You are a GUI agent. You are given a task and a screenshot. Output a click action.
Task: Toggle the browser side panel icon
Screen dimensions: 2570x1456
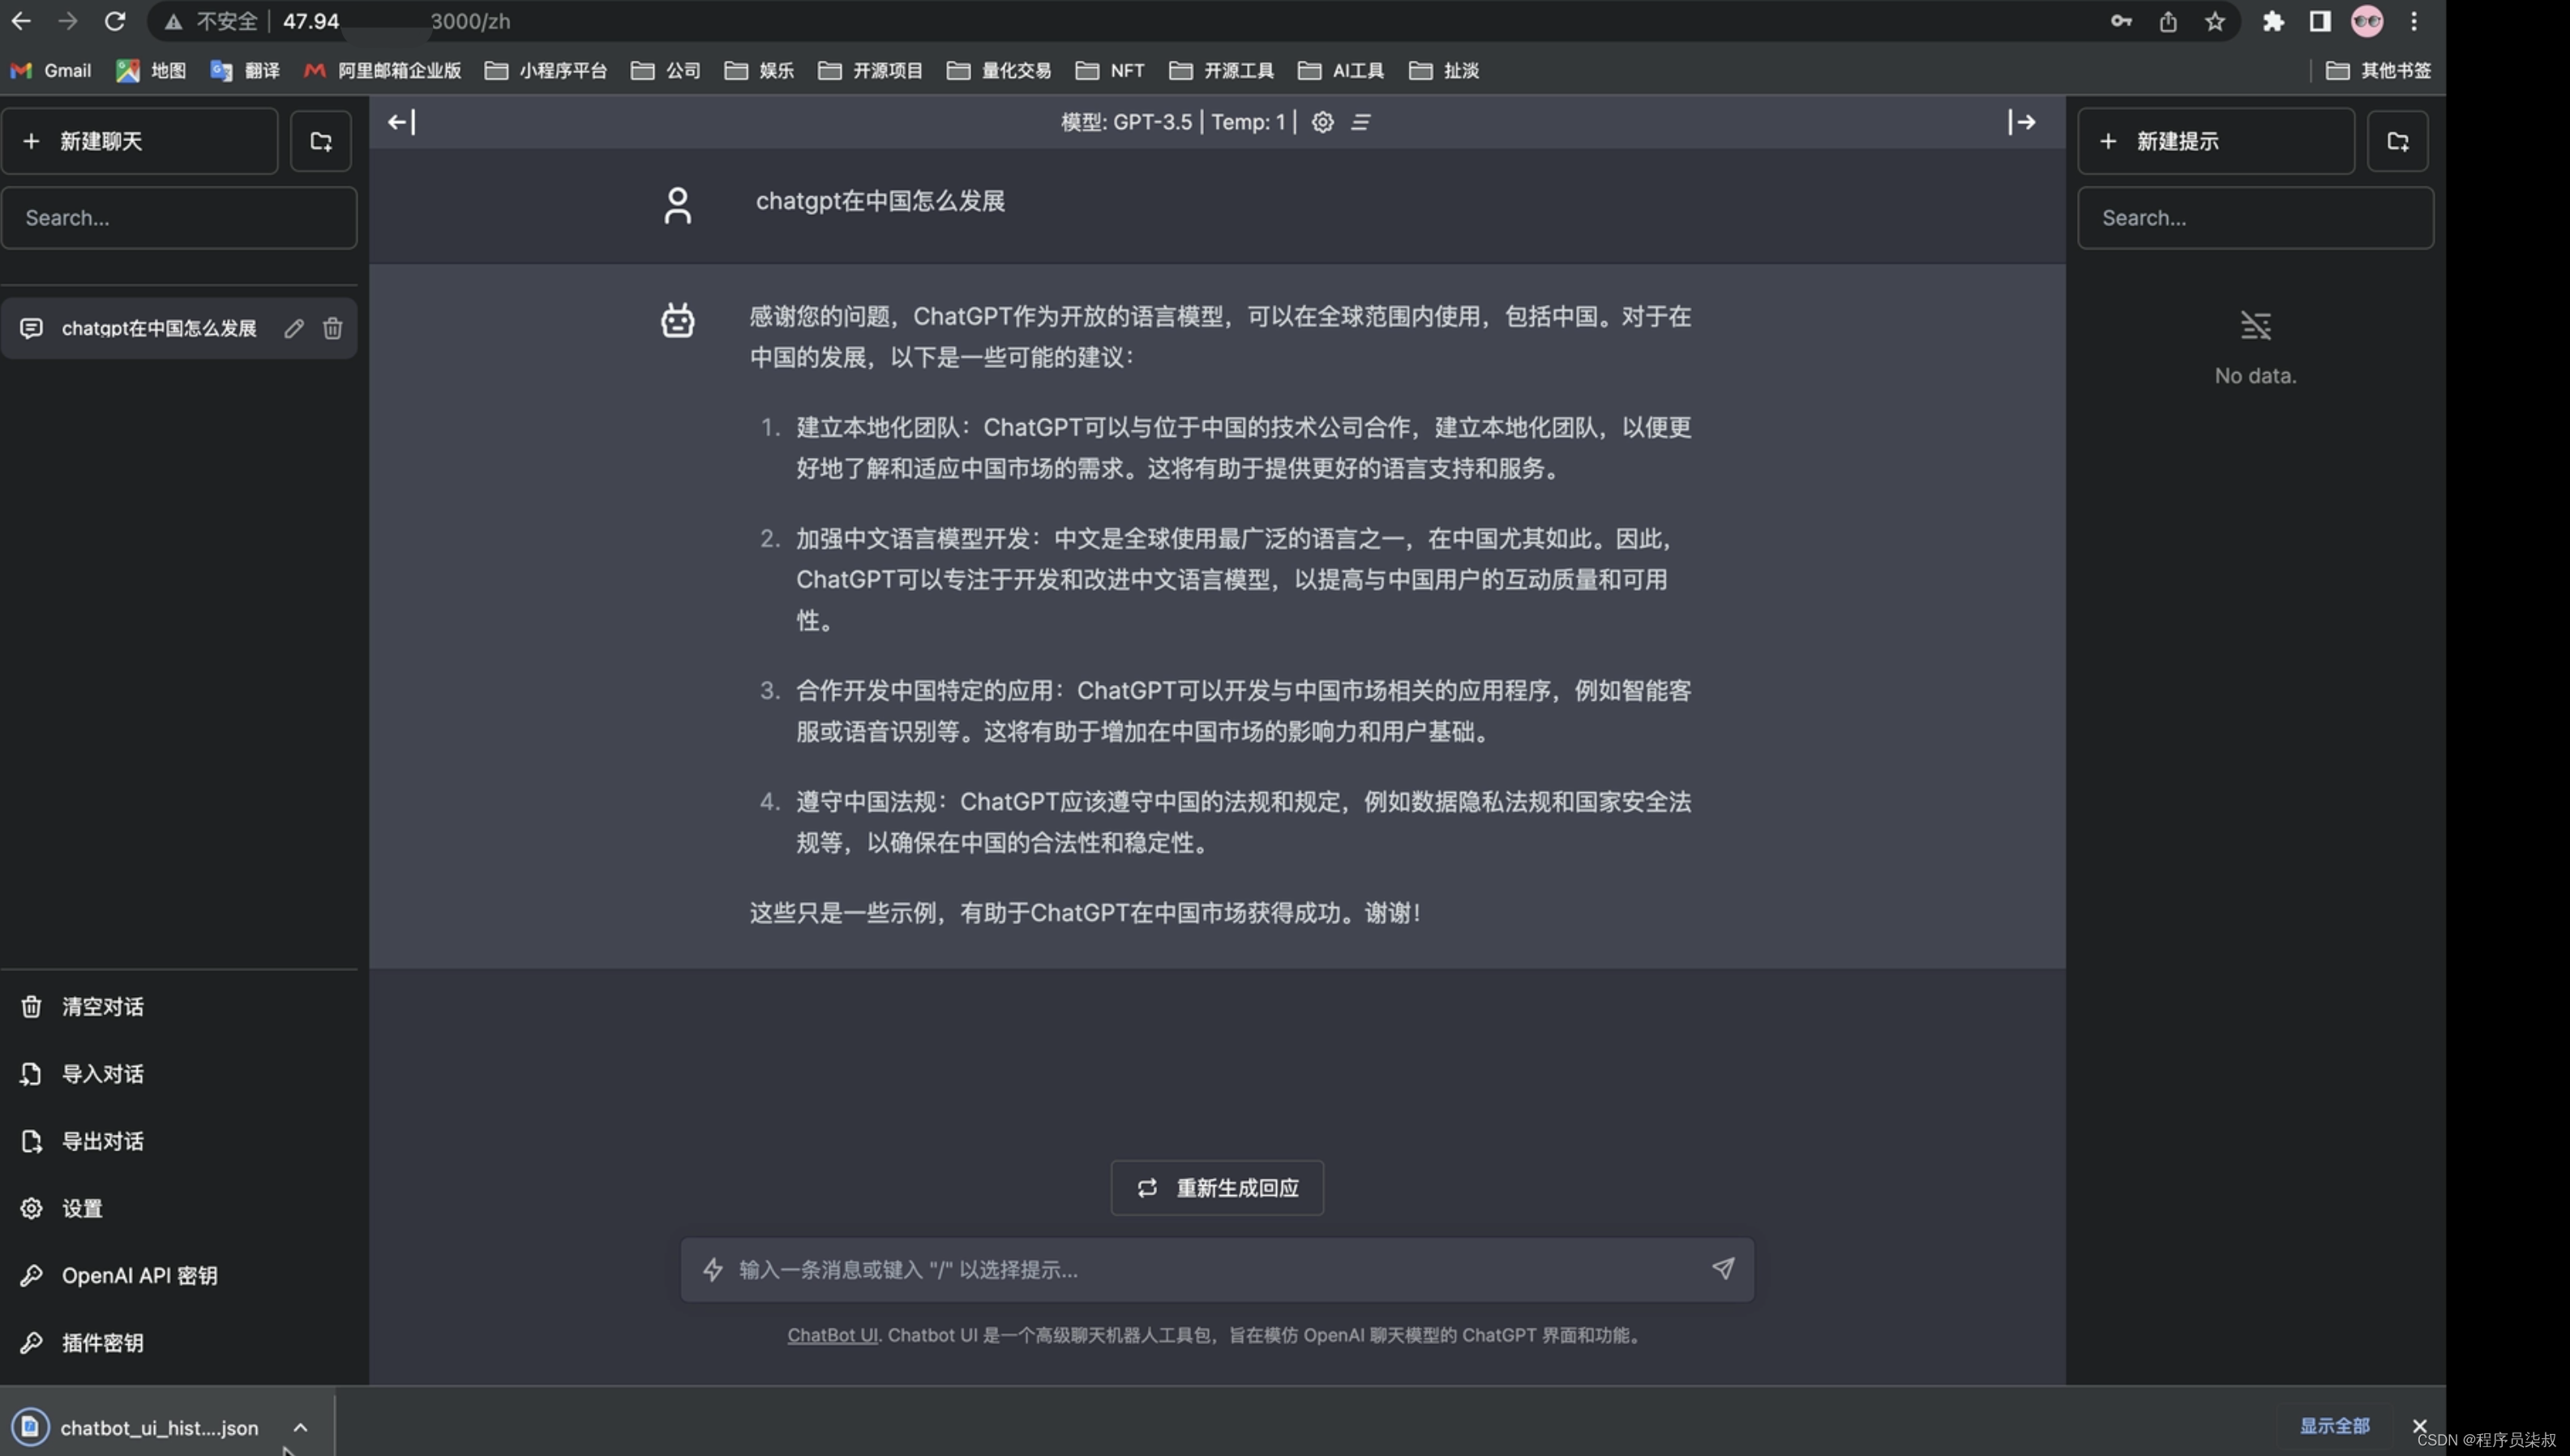pos(2320,21)
